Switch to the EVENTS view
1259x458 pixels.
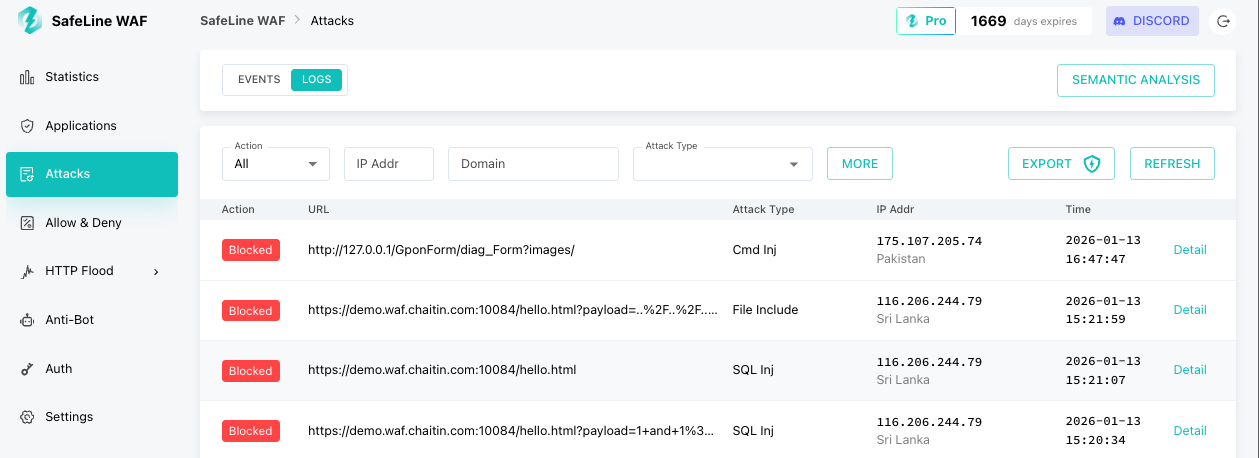click(x=259, y=80)
